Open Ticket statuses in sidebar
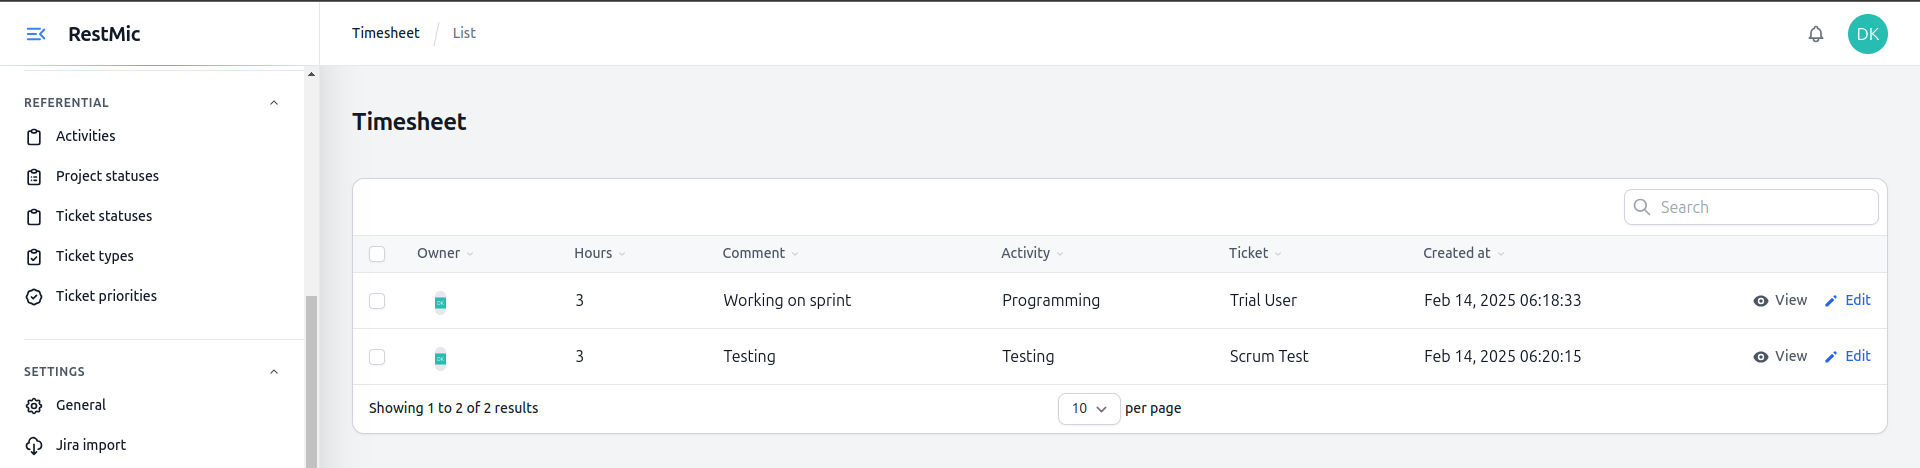The image size is (1920, 468). [x=104, y=216]
